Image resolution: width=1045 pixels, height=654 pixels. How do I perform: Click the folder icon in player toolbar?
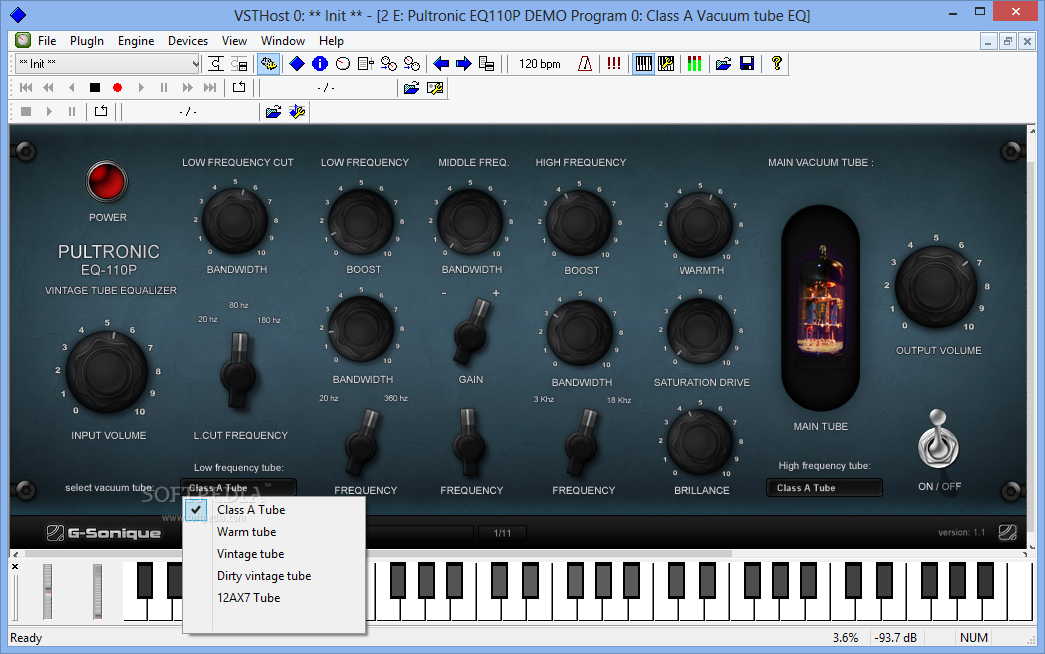[412, 87]
